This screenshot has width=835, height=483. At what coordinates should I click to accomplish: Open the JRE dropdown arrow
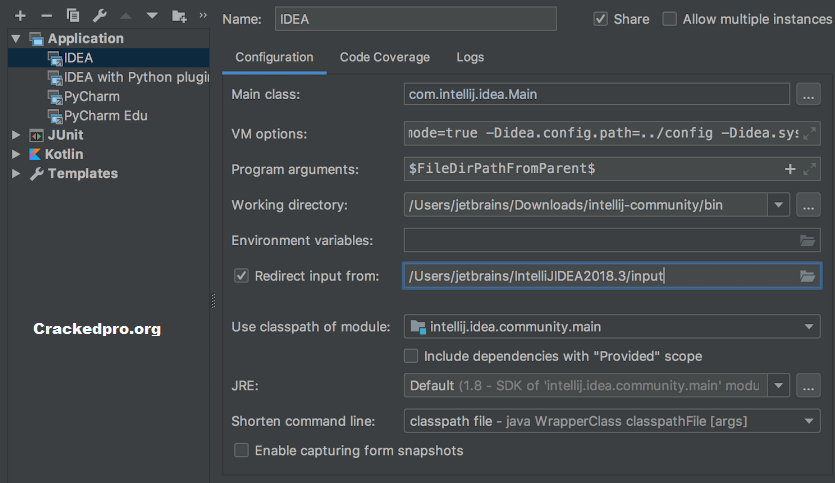[x=779, y=386]
